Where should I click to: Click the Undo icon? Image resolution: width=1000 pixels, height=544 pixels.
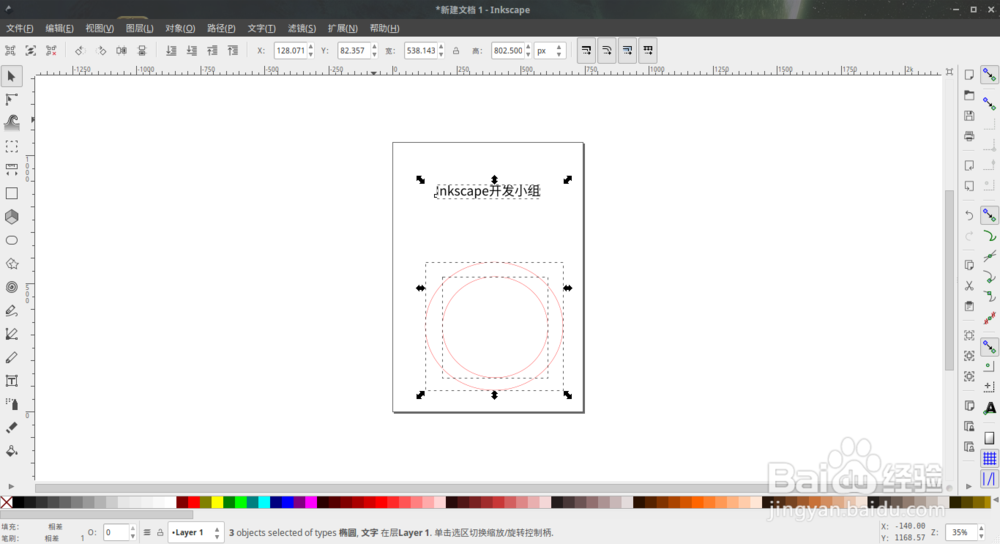click(x=969, y=216)
